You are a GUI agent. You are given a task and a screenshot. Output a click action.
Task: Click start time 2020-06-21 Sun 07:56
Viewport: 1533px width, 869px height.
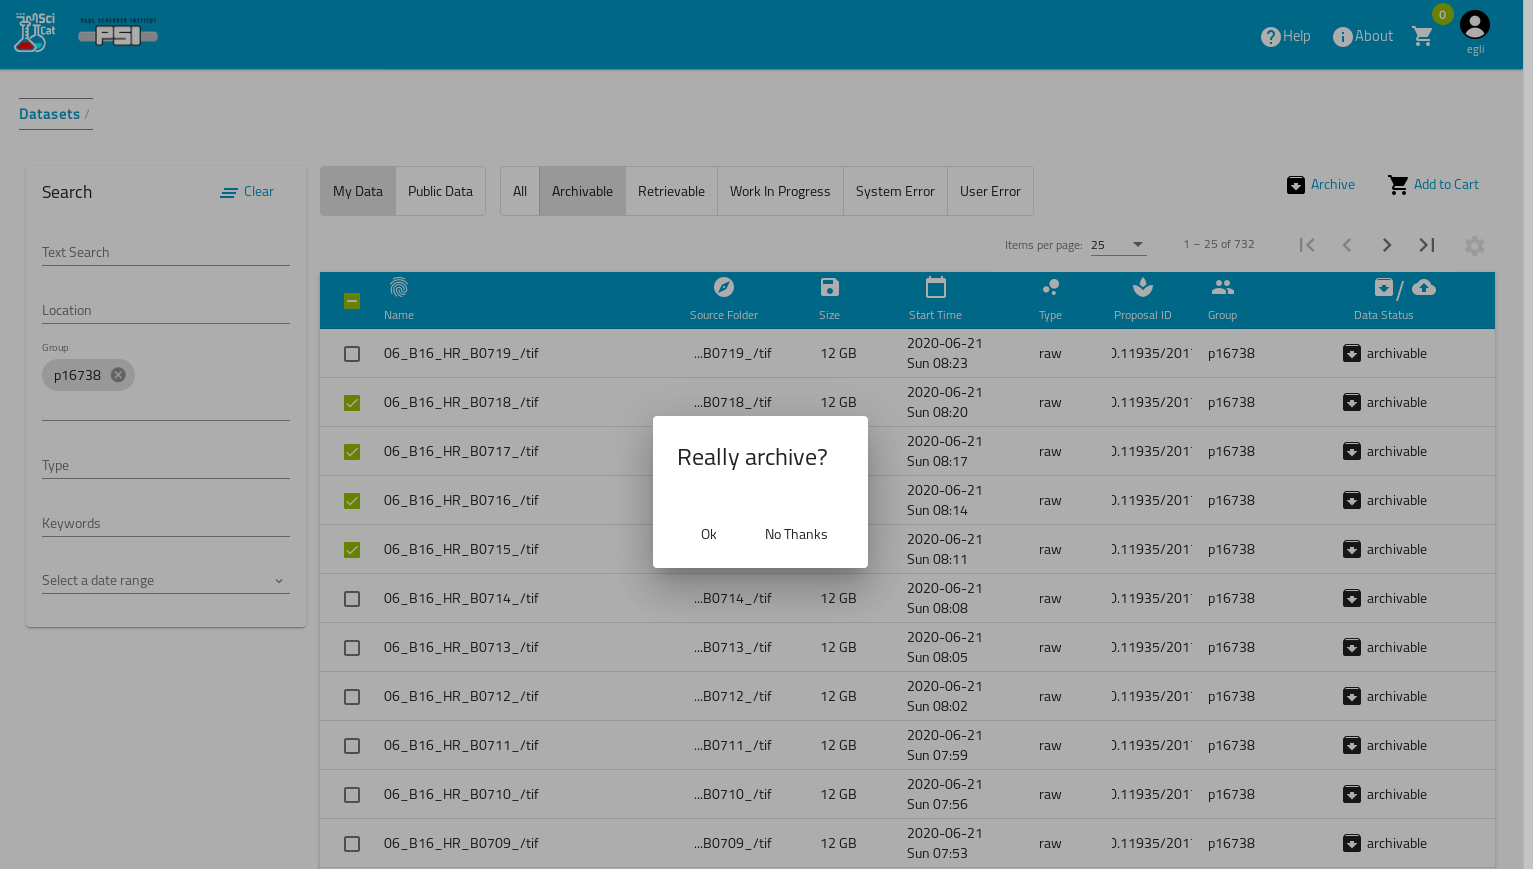(x=945, y=795)
